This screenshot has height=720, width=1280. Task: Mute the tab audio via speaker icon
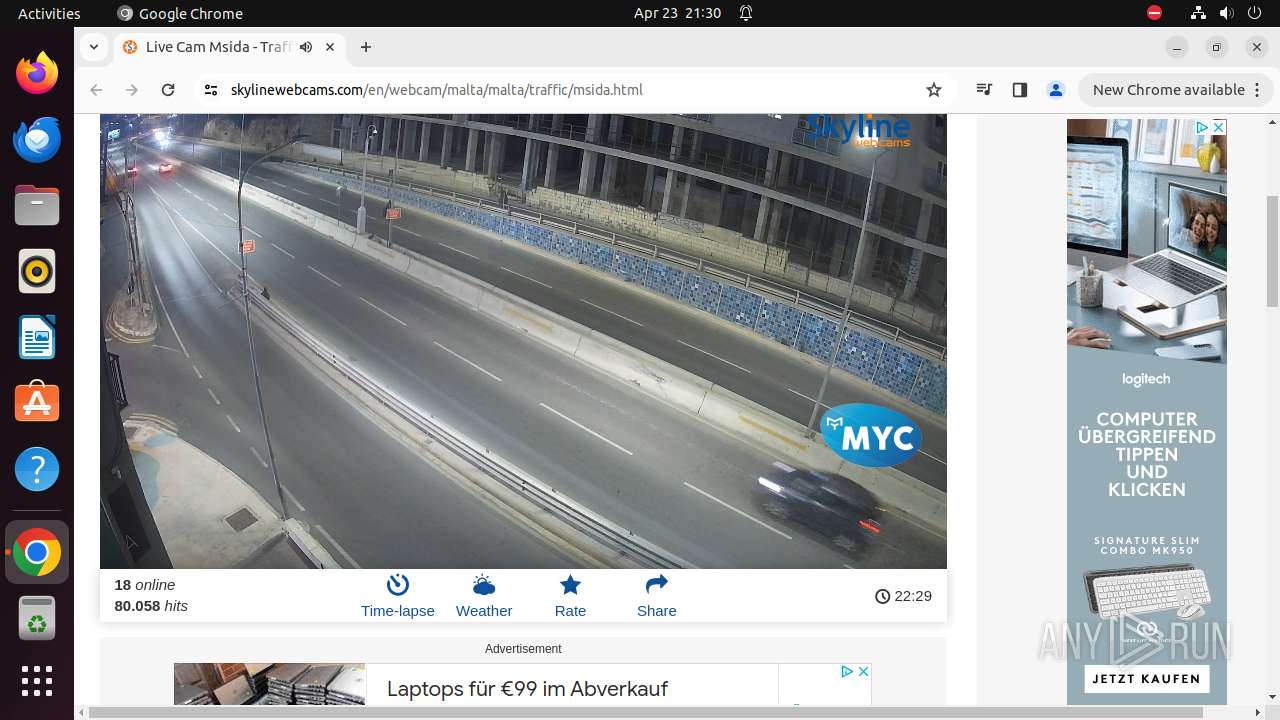point(306,47)
